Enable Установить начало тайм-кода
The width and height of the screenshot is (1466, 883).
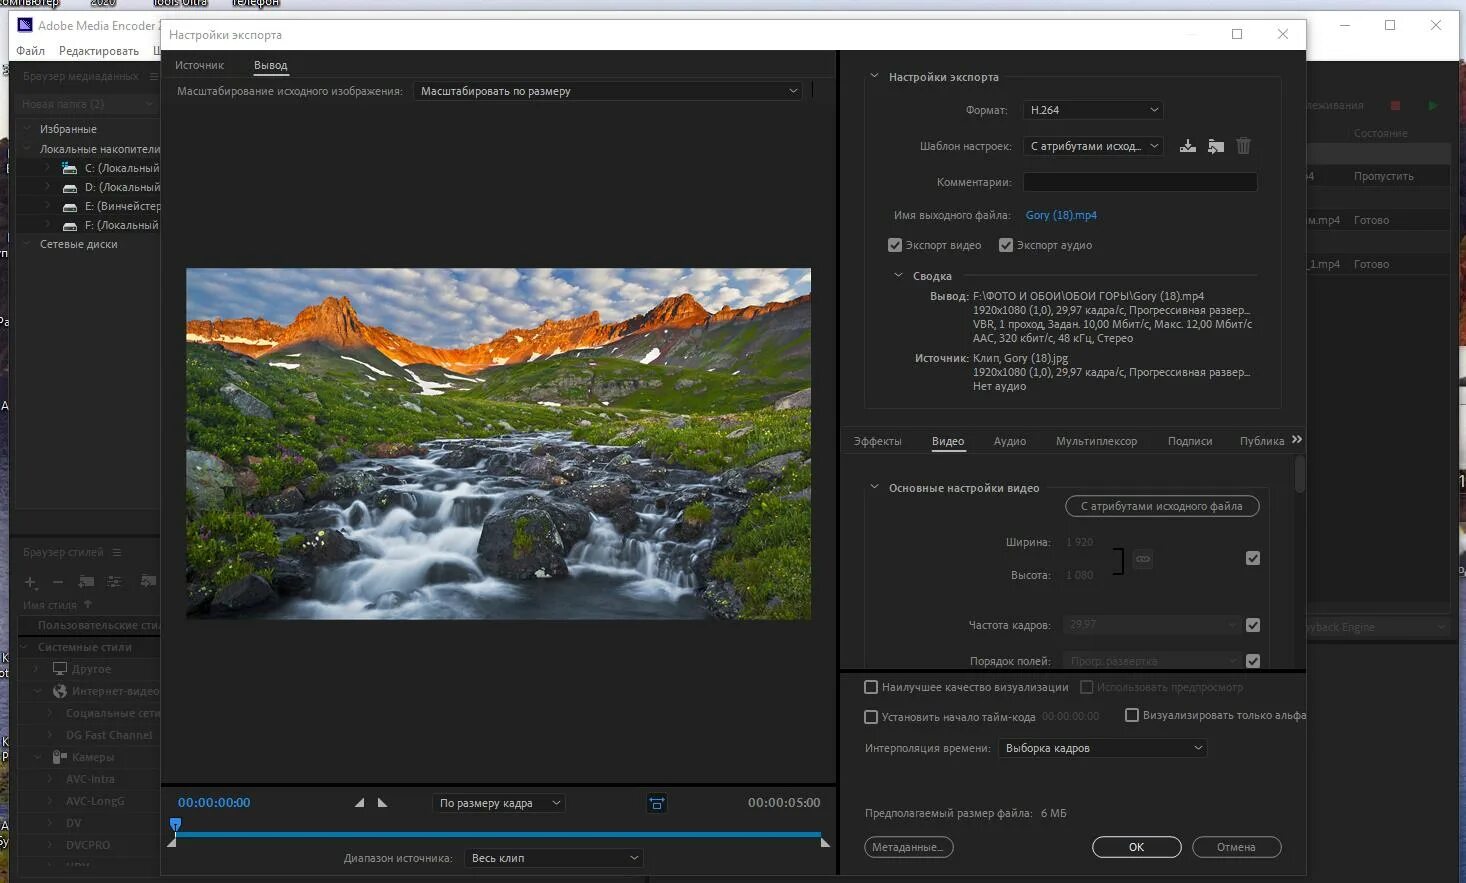[871, 717]
